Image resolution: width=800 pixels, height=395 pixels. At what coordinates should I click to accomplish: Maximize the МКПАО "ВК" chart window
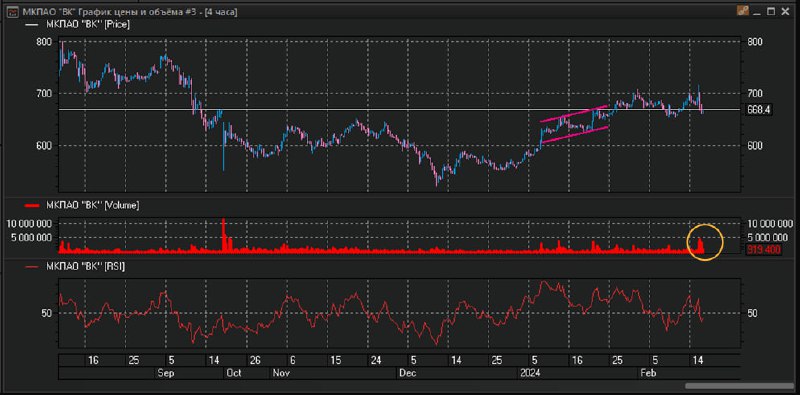(771, 11)
